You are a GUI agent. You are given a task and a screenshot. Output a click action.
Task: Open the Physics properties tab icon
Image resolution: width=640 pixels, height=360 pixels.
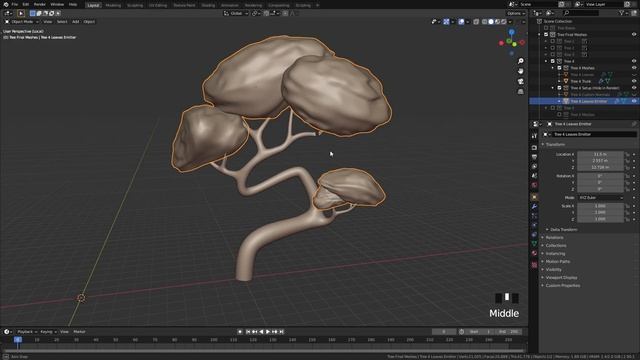pos(534,225)
